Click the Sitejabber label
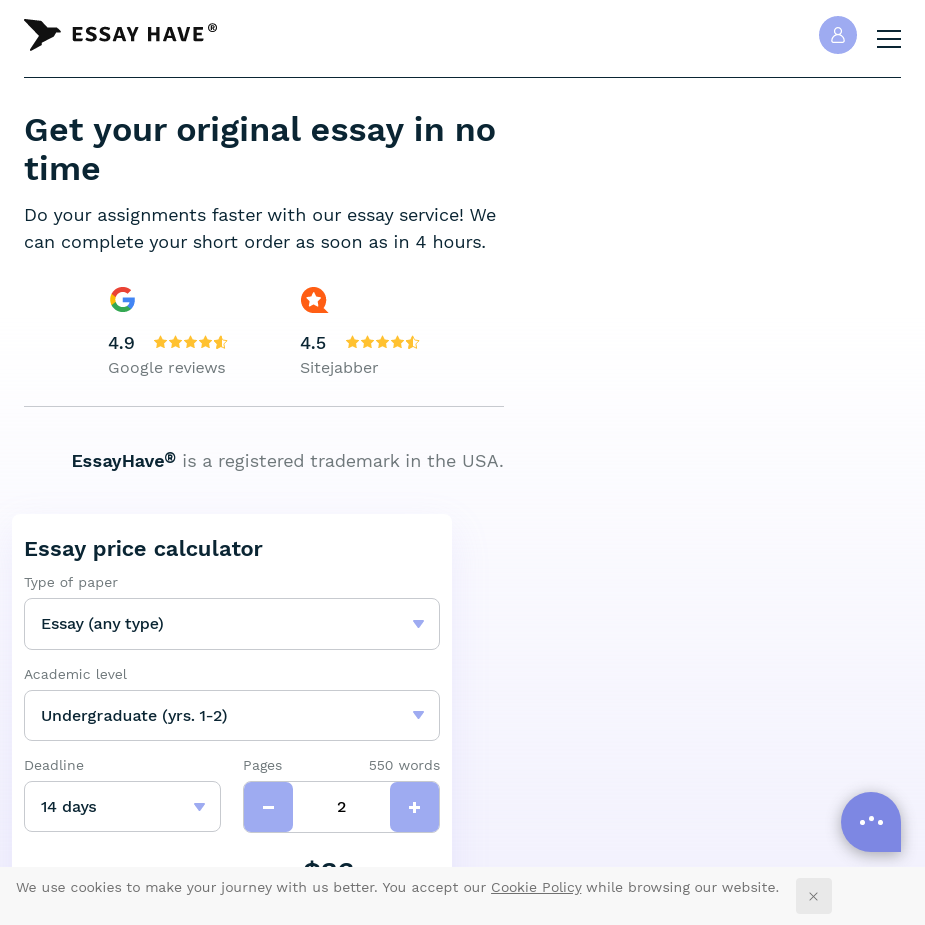 339,368
